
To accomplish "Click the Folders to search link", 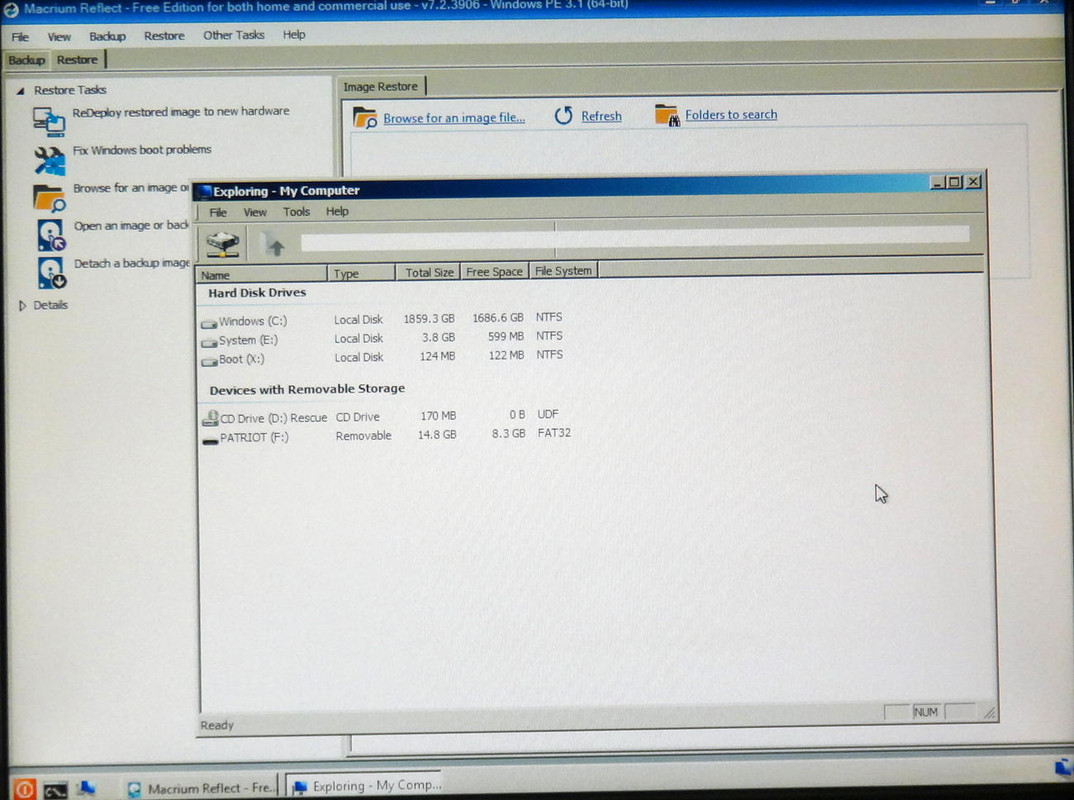I will [731, 114].
